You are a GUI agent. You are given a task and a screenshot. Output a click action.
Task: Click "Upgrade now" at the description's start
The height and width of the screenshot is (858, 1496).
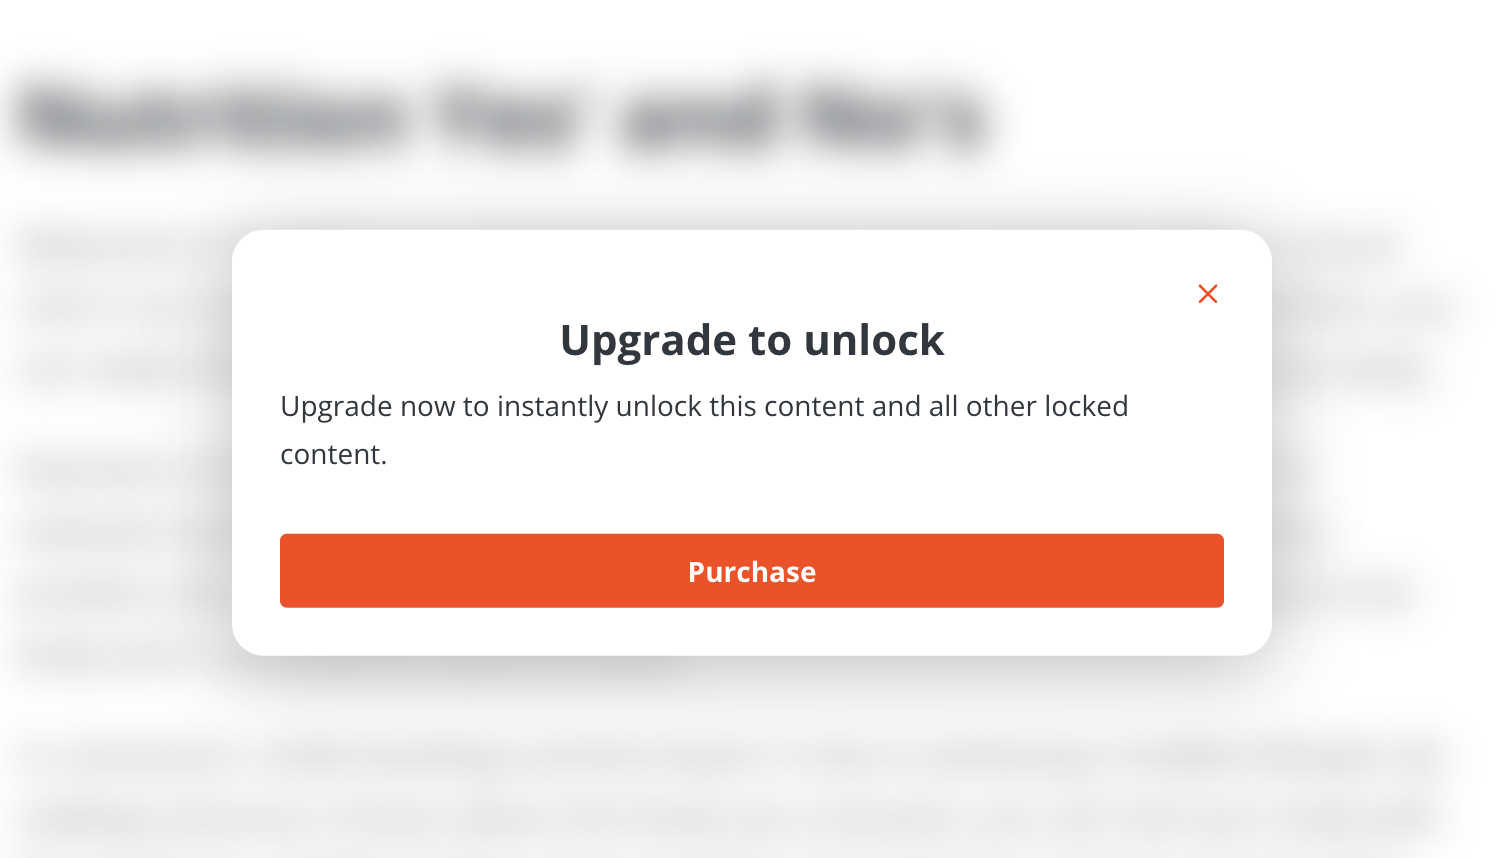point(367,407)
